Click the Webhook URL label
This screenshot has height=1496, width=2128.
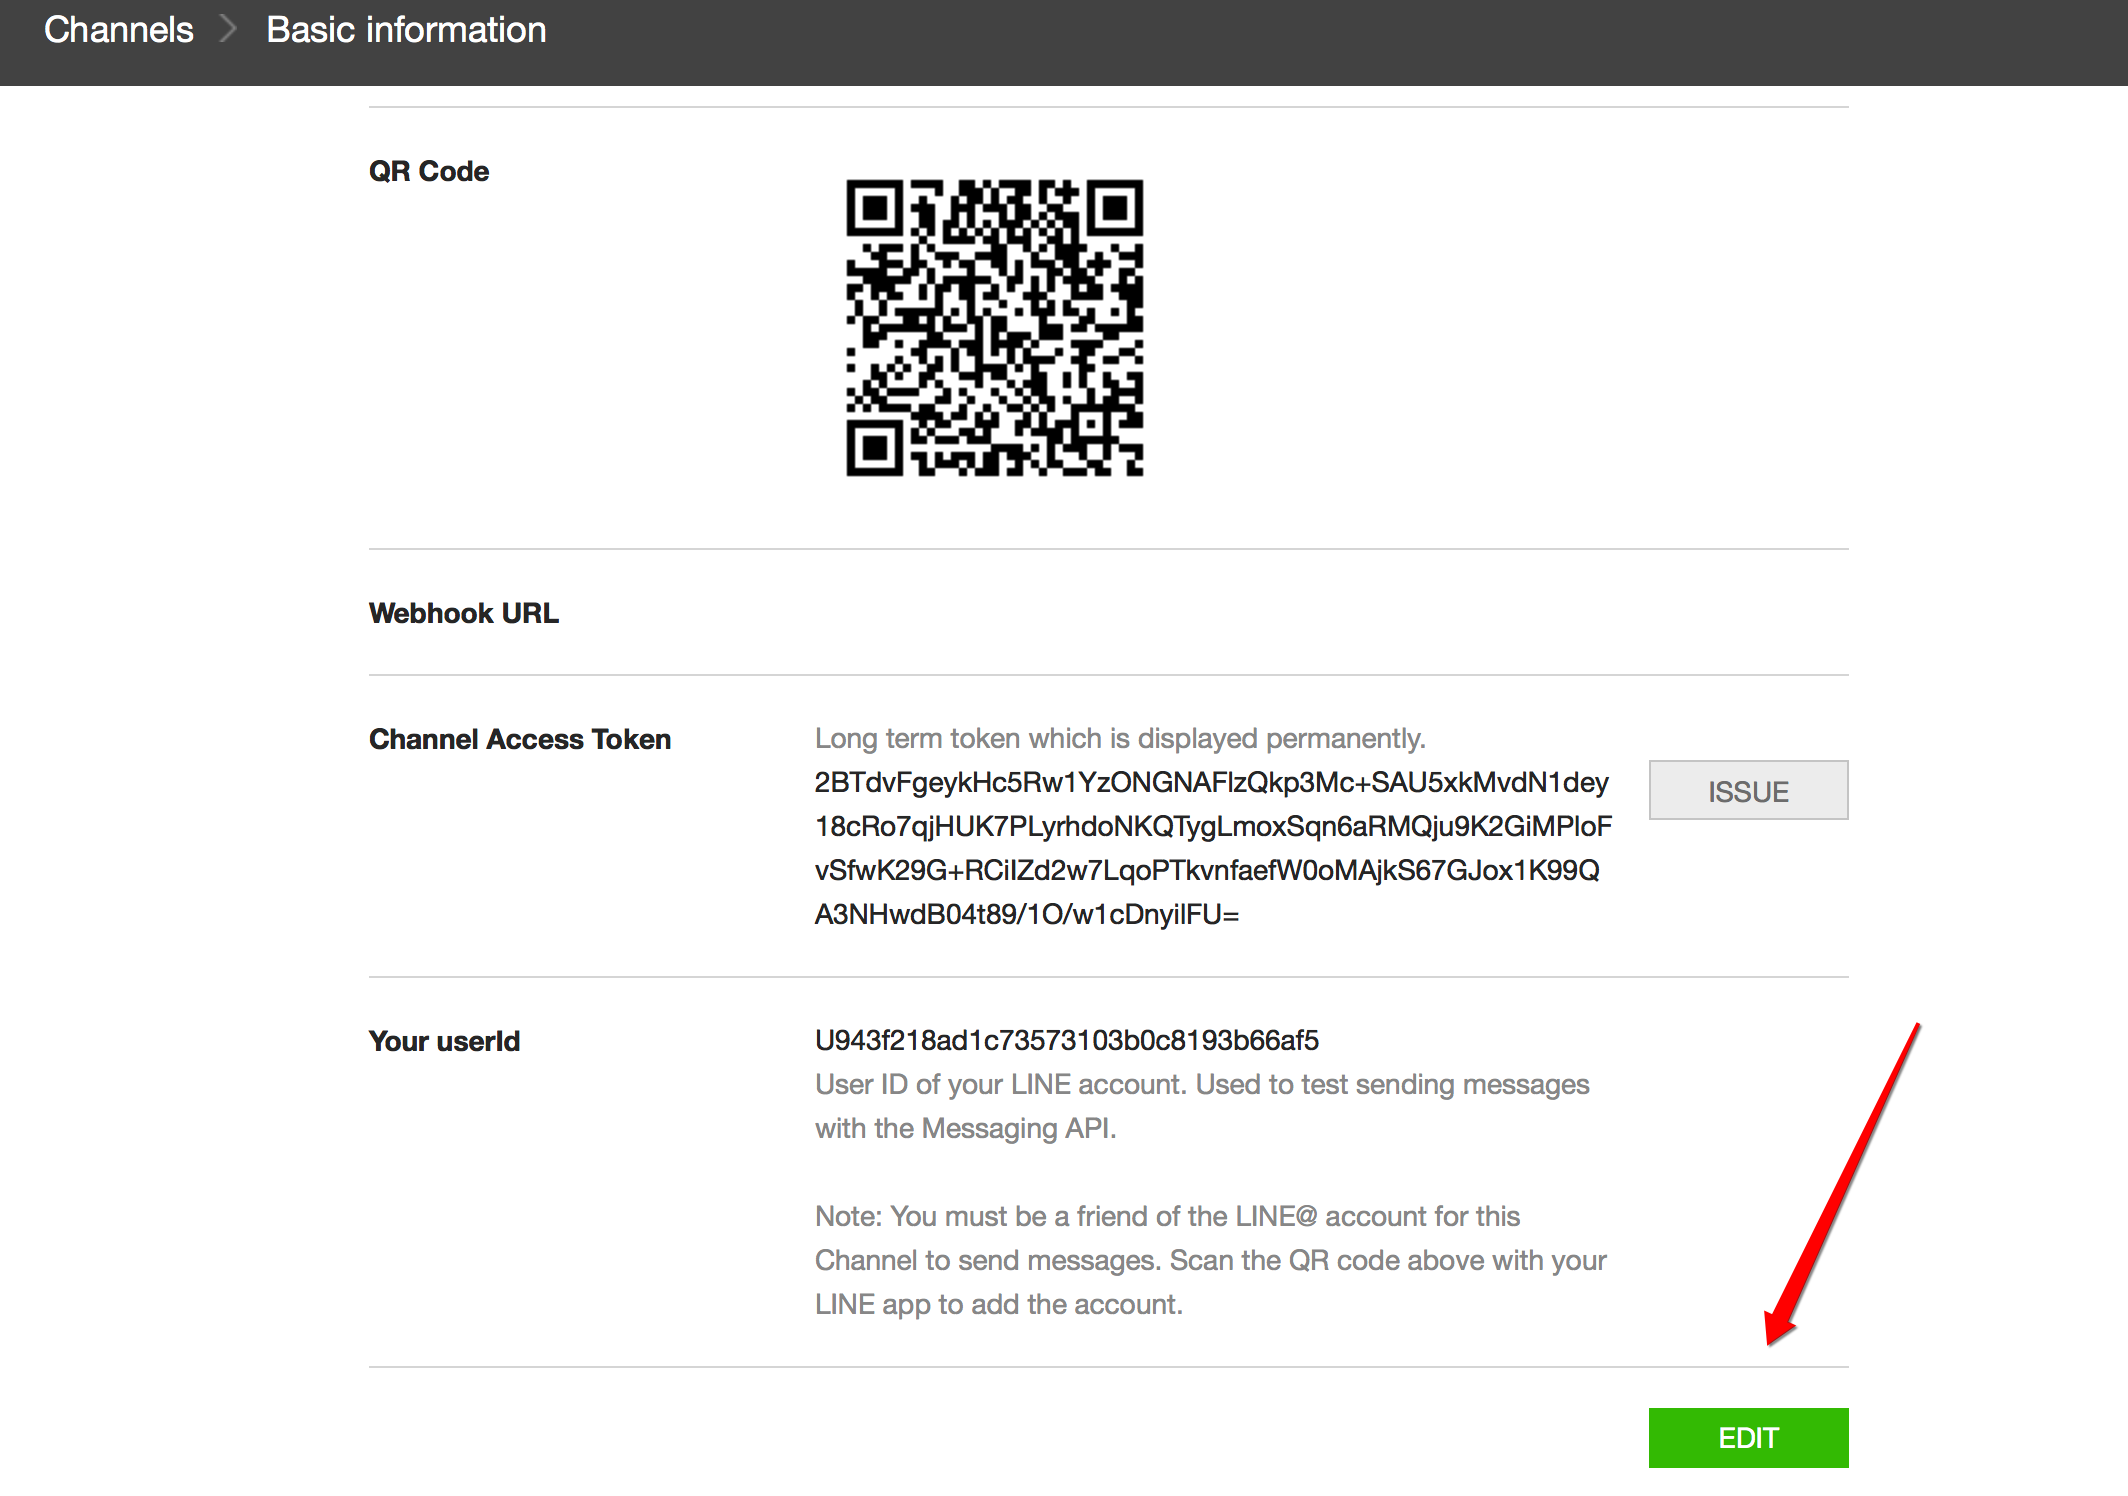[463, 613]
